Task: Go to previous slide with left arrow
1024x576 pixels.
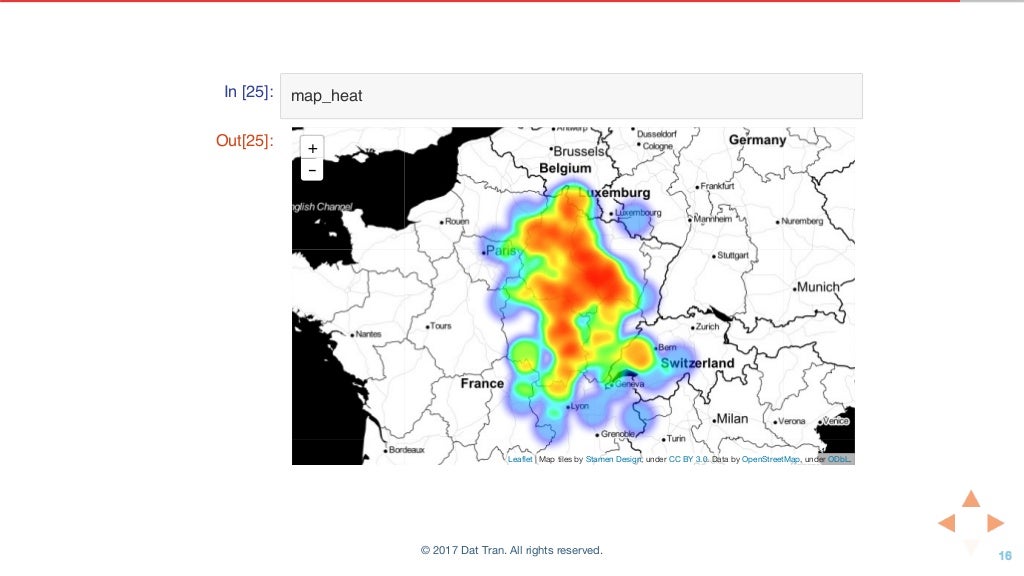Action: (x=947, y=522)
